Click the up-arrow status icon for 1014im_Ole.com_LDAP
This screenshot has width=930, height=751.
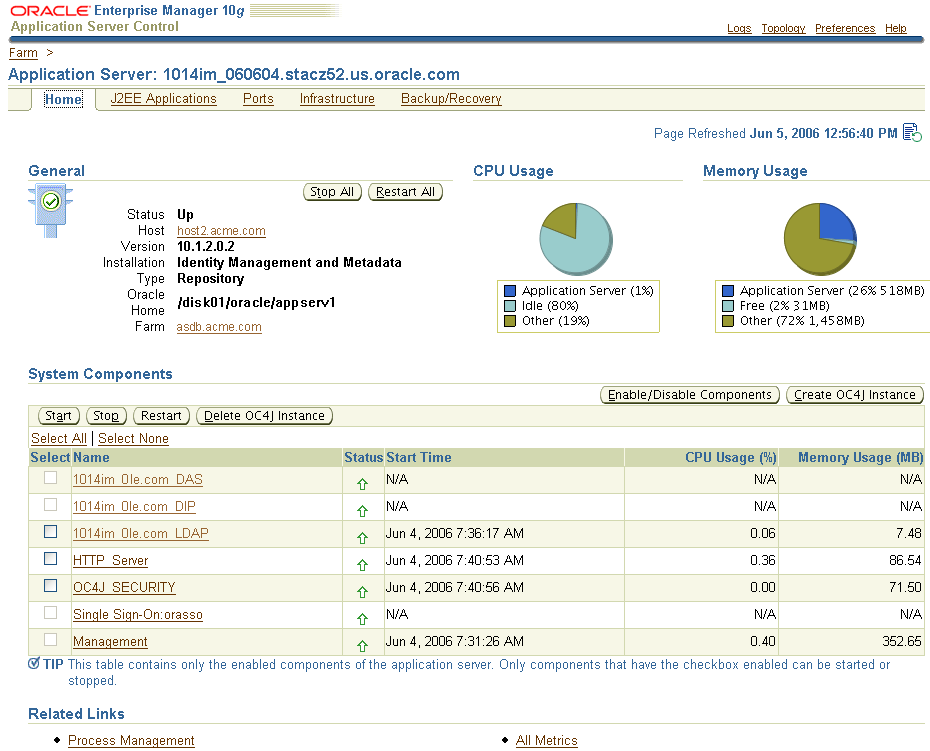[362, 538]
